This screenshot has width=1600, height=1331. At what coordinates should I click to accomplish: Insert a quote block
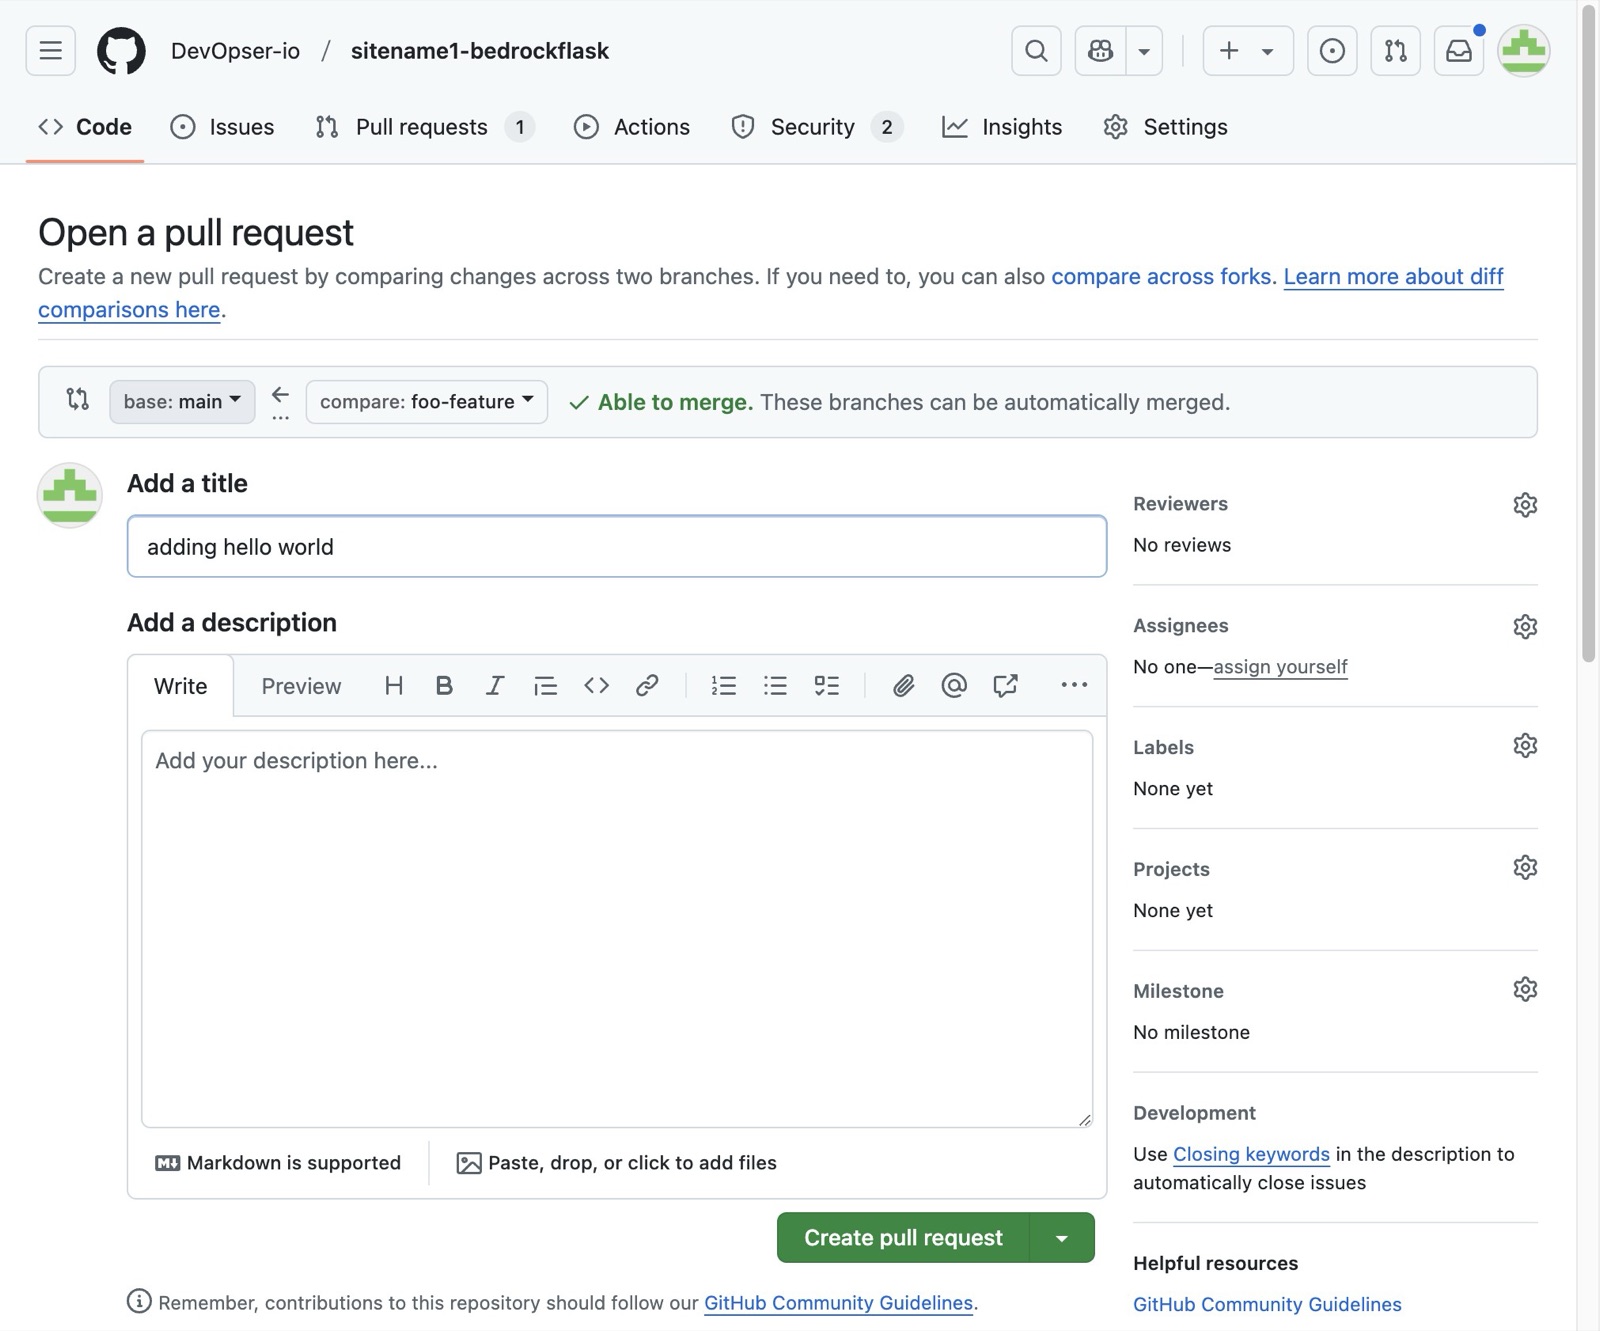pos(545,686)
